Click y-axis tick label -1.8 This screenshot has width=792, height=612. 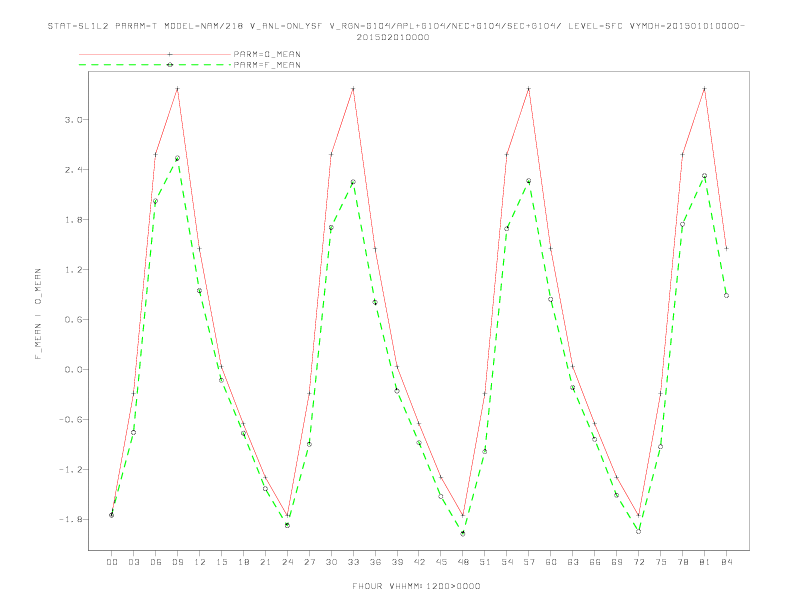[x=70, y=520]
